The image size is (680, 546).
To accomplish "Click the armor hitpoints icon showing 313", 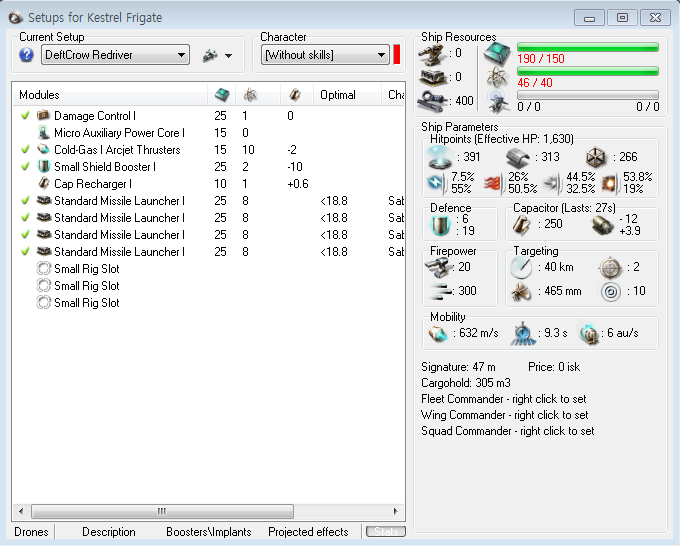I will coord(518,158).
